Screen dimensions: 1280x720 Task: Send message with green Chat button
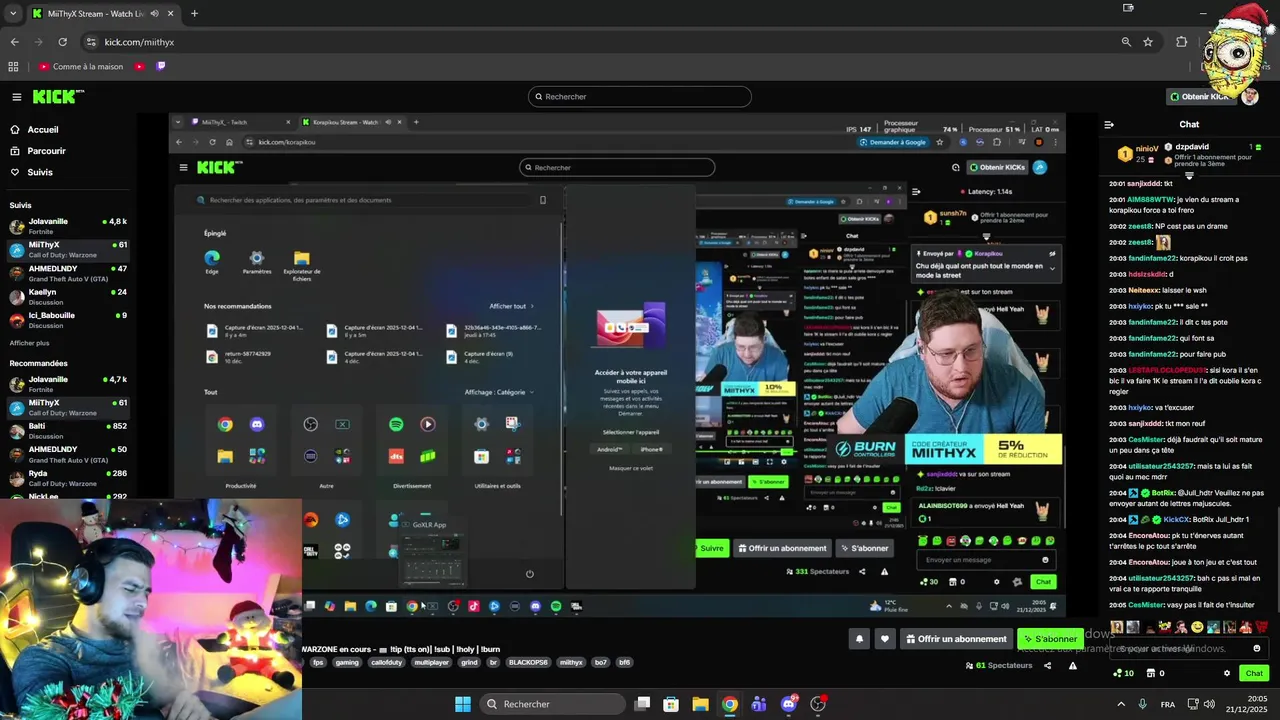(1254, 673)
